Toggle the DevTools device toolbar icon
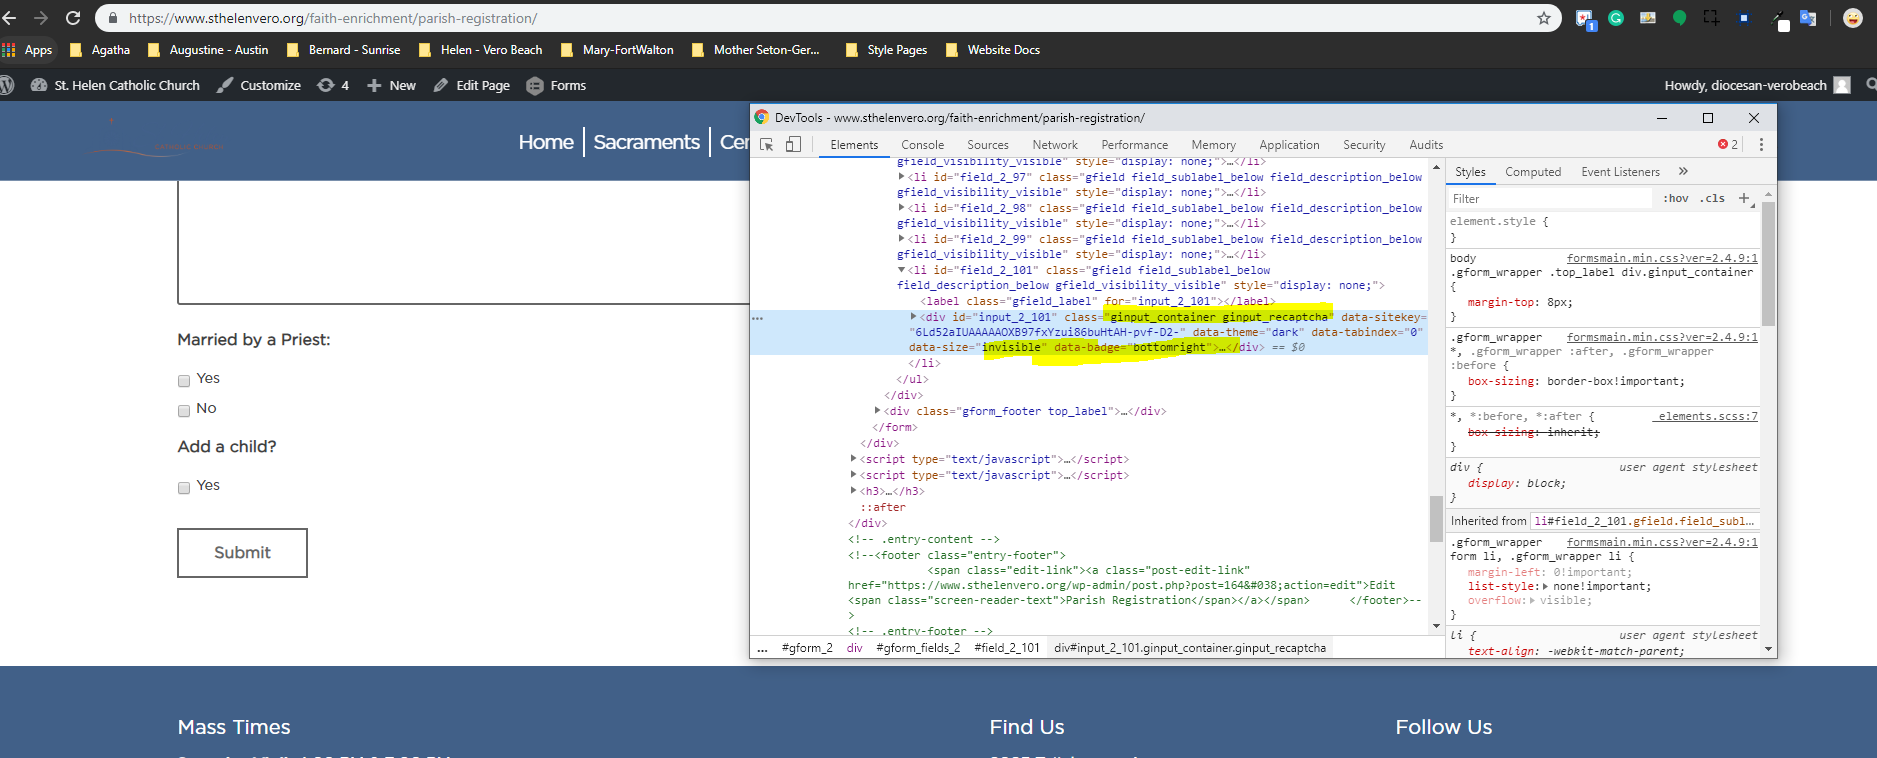This screenshot has width=1877, height=758. [x=793, y=145]
